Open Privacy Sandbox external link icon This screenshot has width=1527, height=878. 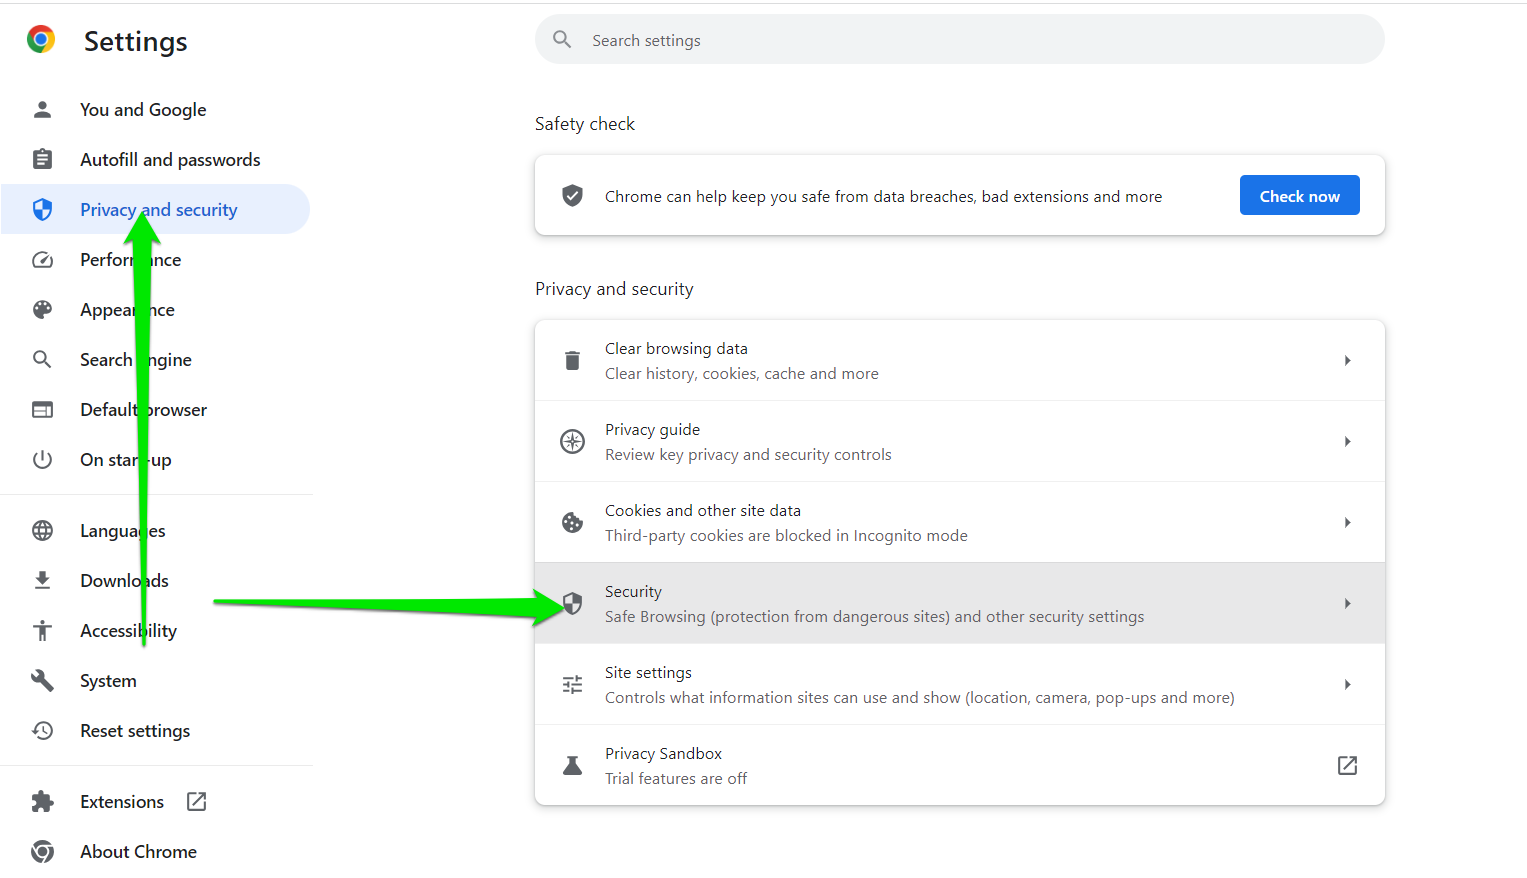1347,766
